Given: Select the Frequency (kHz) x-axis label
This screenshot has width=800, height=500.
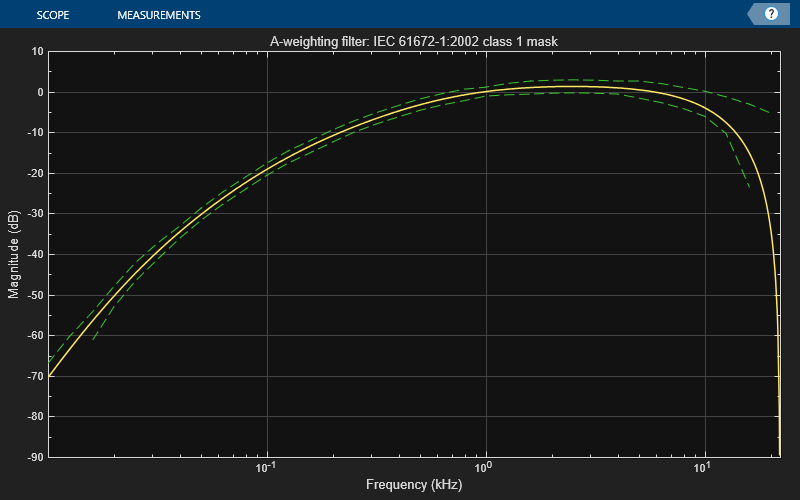Looking at the screenshot, I should [x=414, y=484].
